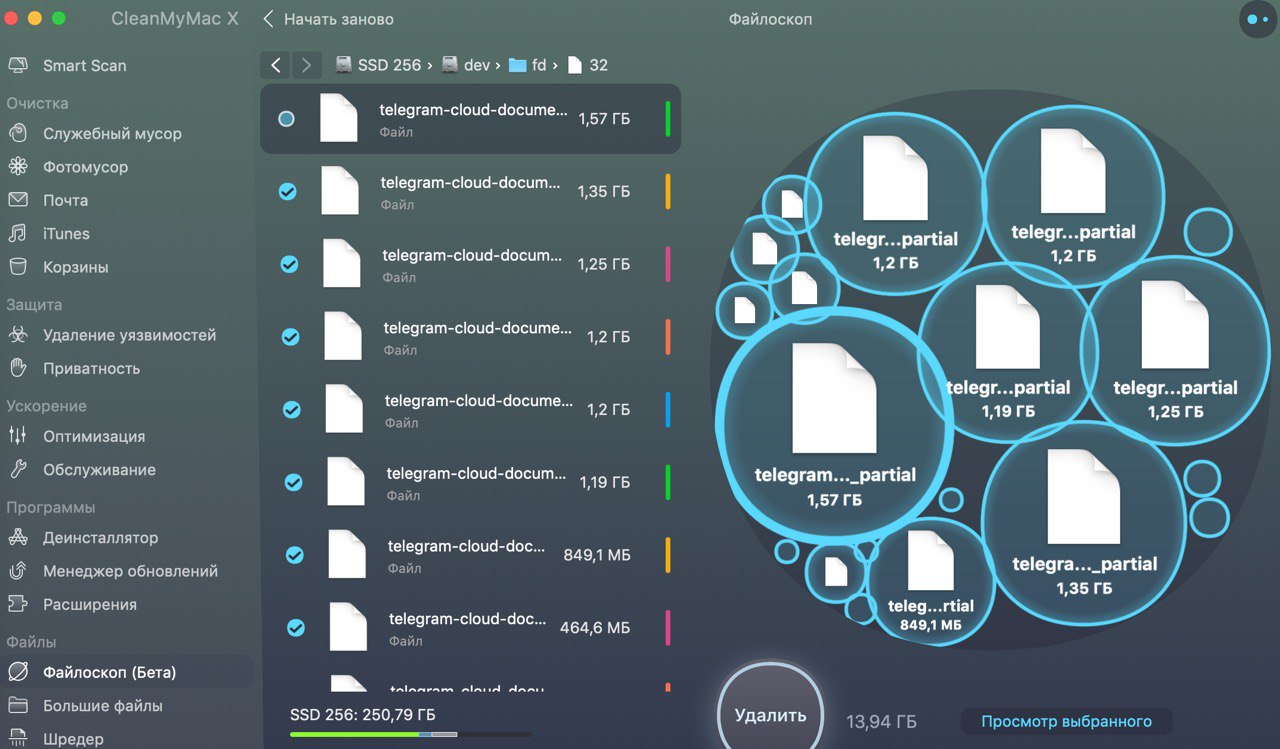
Task: Open Smart Scan from the sidebar
Action: [84, 65]
